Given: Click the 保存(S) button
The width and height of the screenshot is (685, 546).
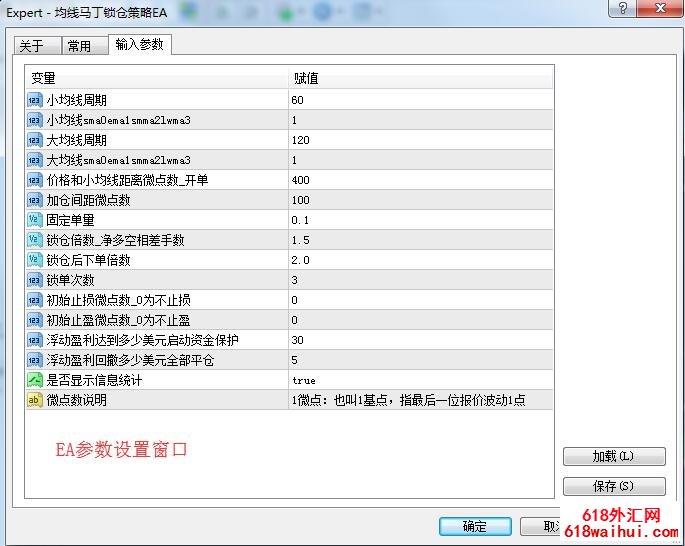Looking at the screenshot, I should coord(614,486).
